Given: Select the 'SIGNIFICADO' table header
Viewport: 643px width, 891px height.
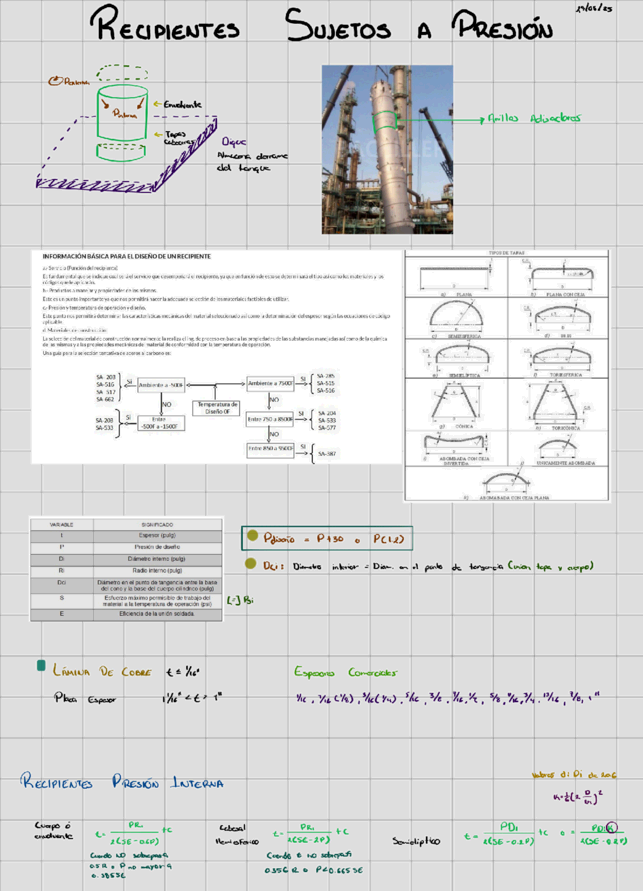Looking at the screenshot, I should click(x=157, y=524).
